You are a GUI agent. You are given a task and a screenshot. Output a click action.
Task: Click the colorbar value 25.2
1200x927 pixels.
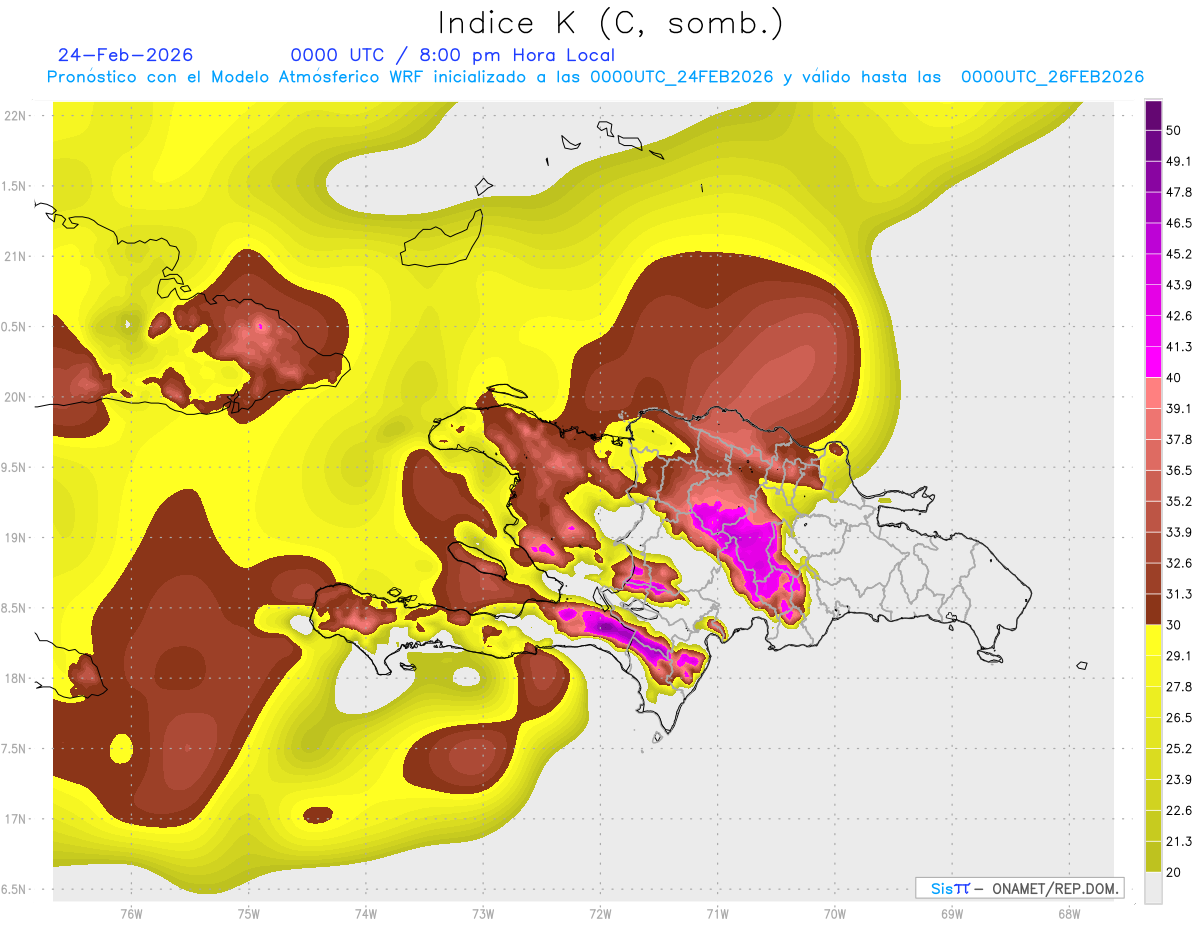(1179, 748)
